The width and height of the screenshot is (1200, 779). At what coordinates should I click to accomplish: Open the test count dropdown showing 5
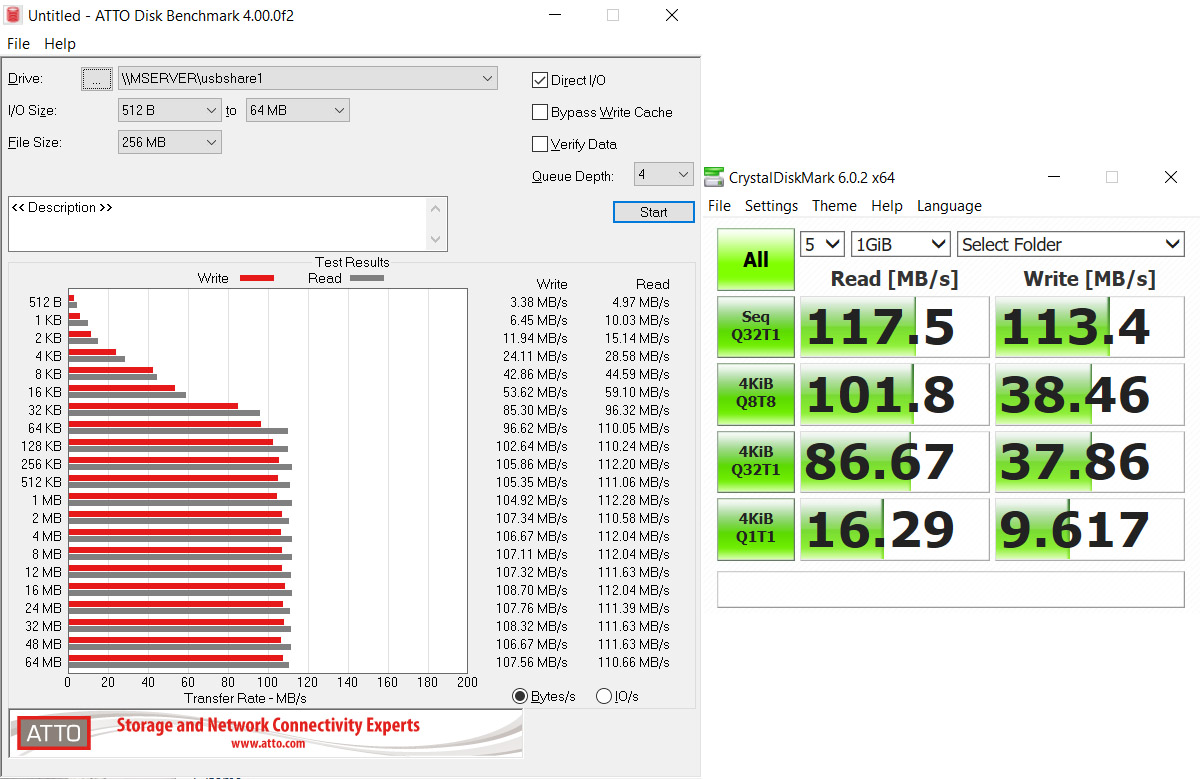(x=822, y=244)
